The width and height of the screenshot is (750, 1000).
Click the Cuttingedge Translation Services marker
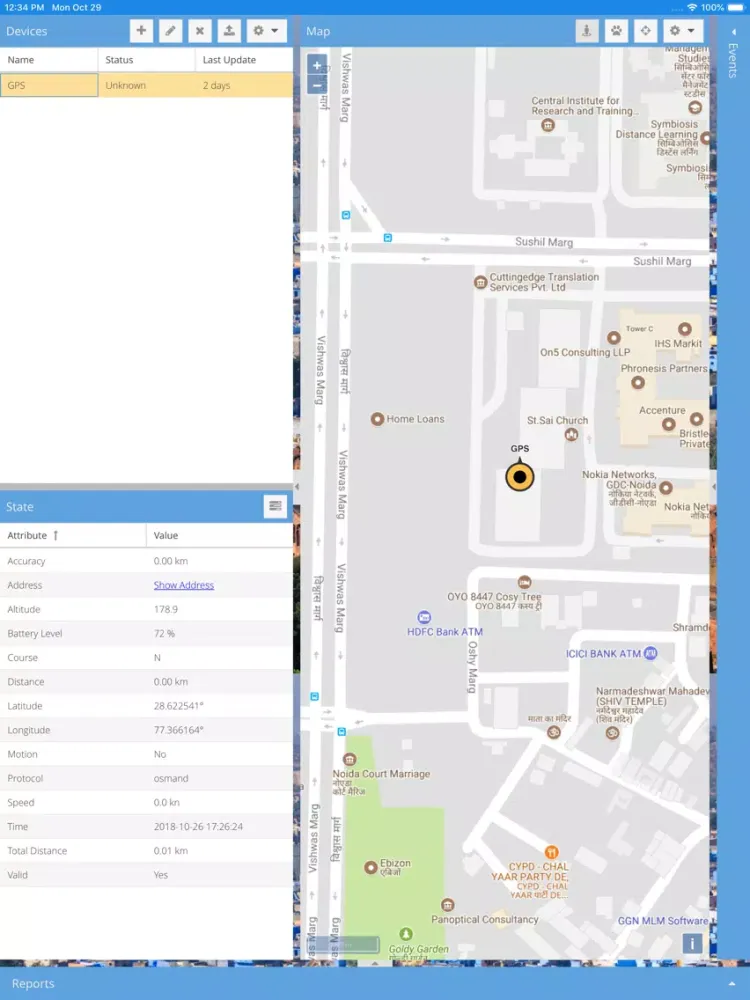tap(481, 283)
